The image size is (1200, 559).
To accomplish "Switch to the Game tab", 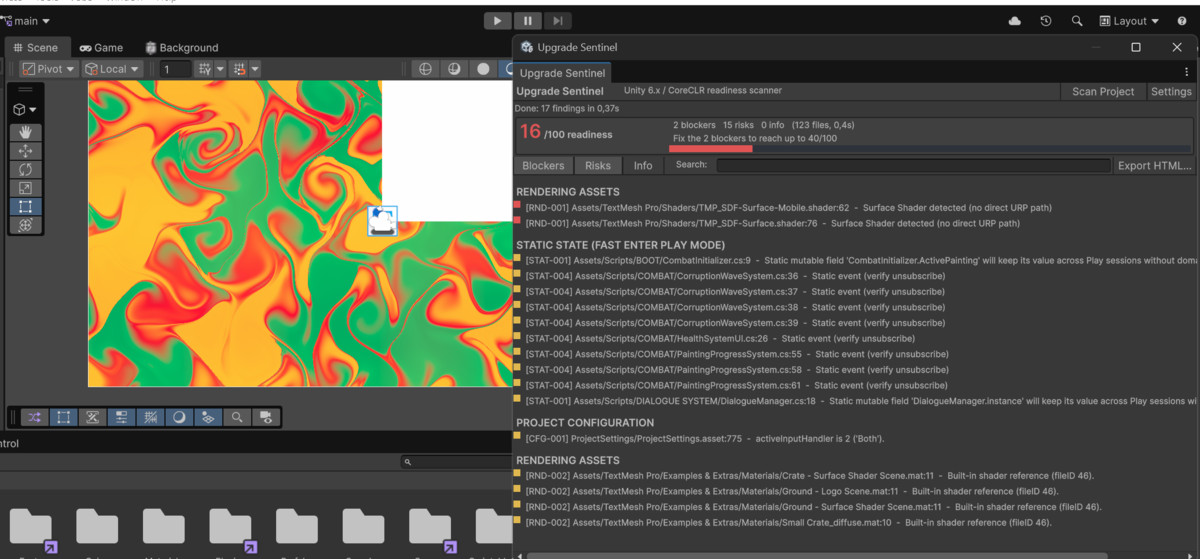I will tap(101, 47).
